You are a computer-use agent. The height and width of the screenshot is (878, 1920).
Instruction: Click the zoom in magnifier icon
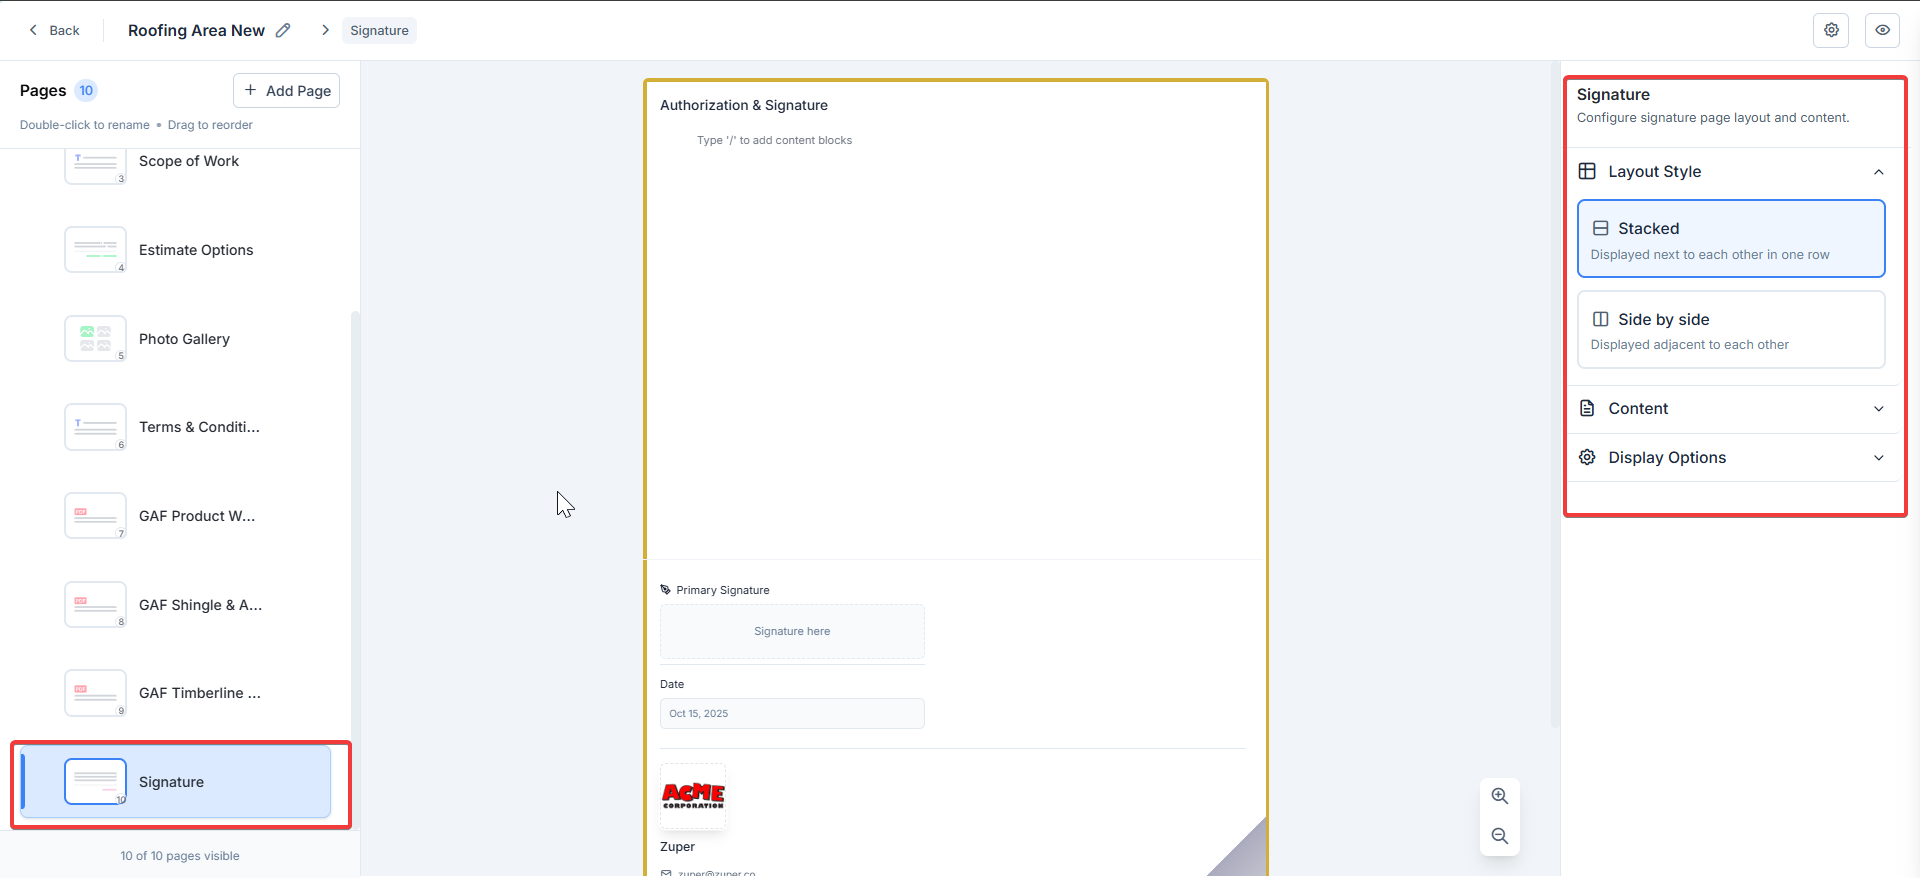1499,796
